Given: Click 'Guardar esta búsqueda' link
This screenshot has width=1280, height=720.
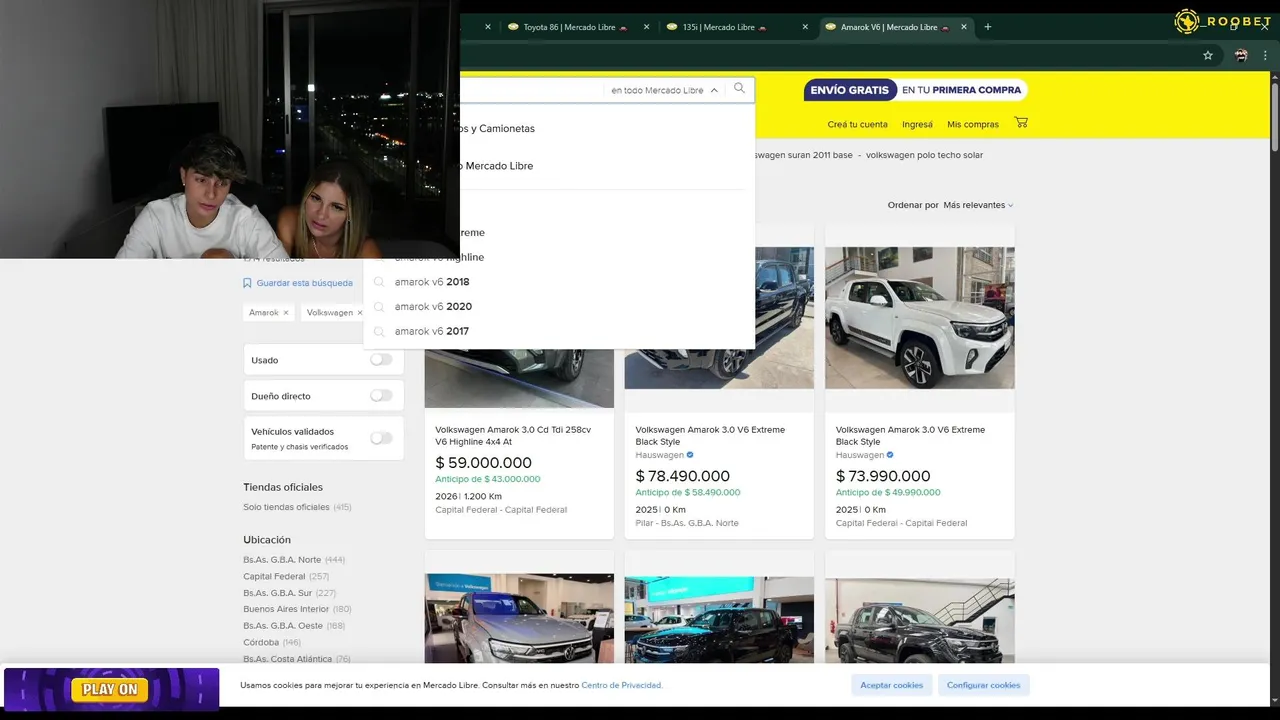Looking at the screenshot, I should 304,283.
